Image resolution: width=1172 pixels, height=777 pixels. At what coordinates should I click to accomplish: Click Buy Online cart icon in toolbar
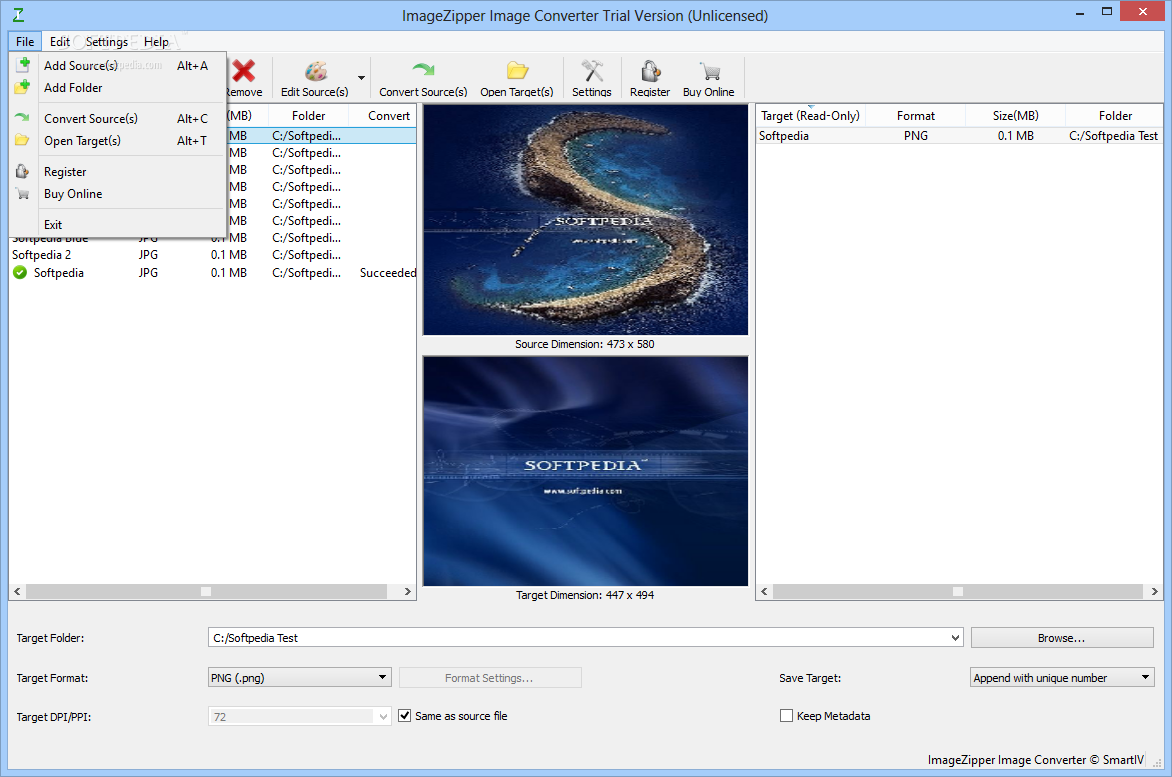point(709,71)
